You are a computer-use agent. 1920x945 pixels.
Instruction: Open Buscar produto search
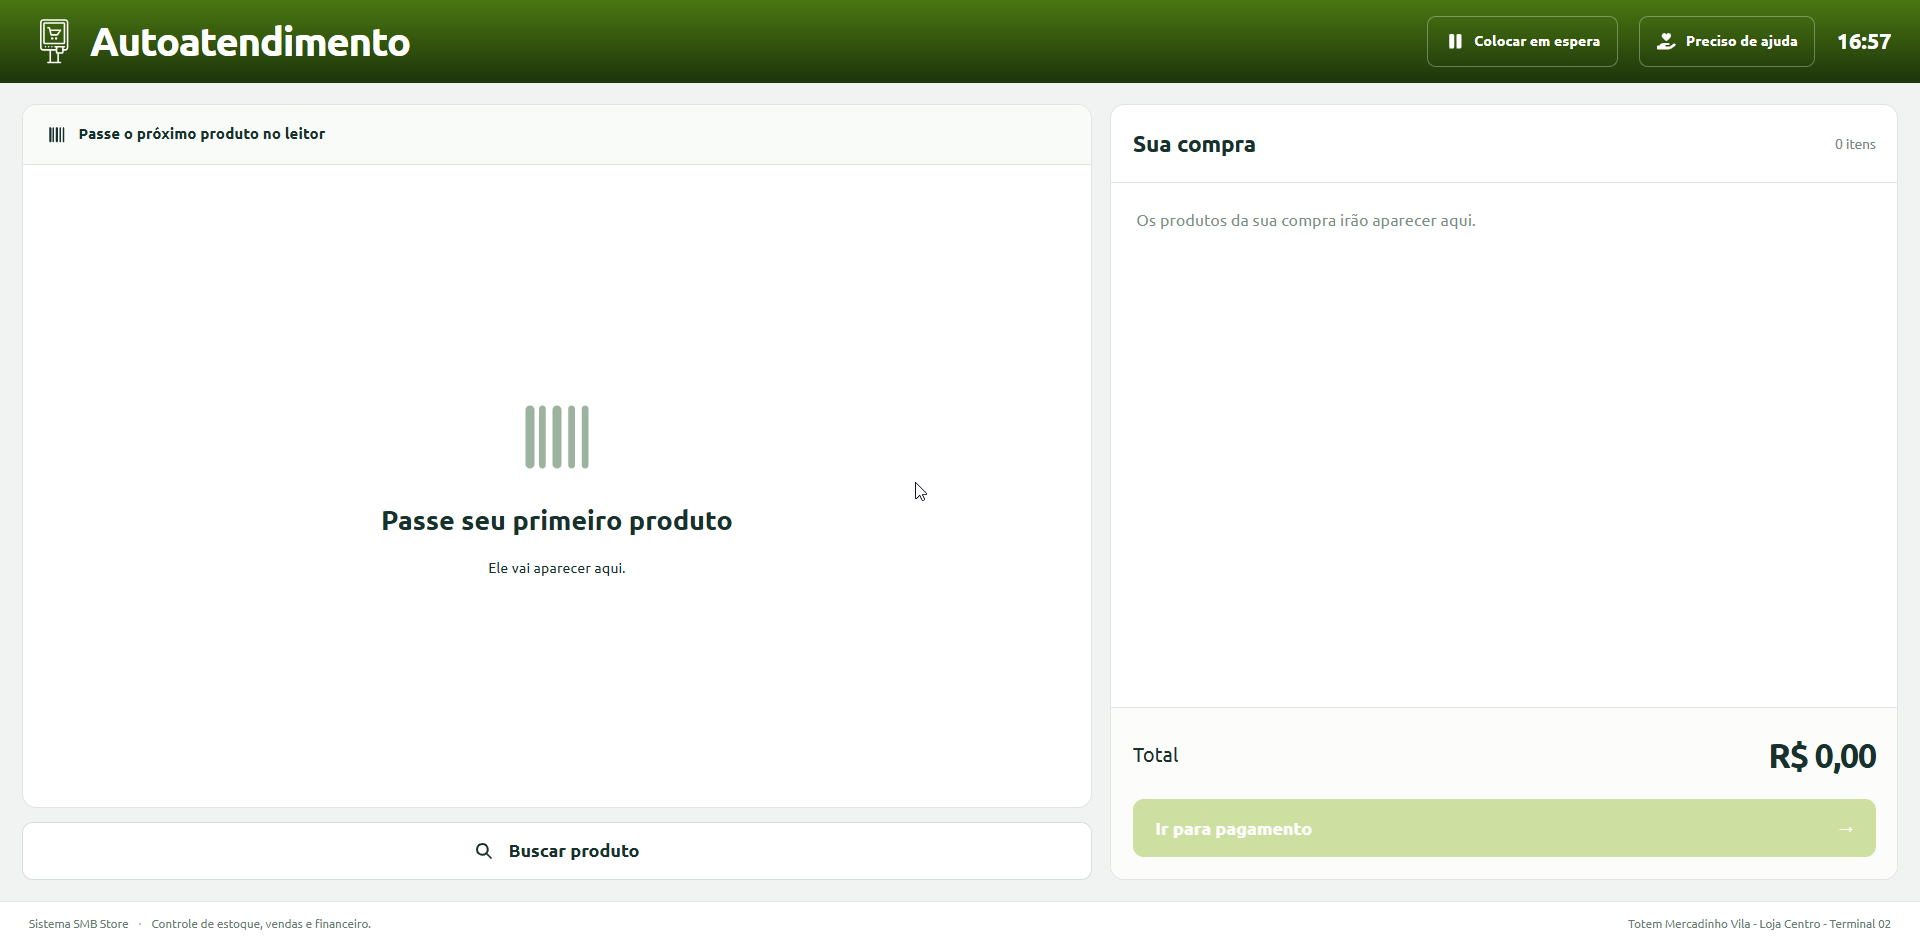pos(557,851)
